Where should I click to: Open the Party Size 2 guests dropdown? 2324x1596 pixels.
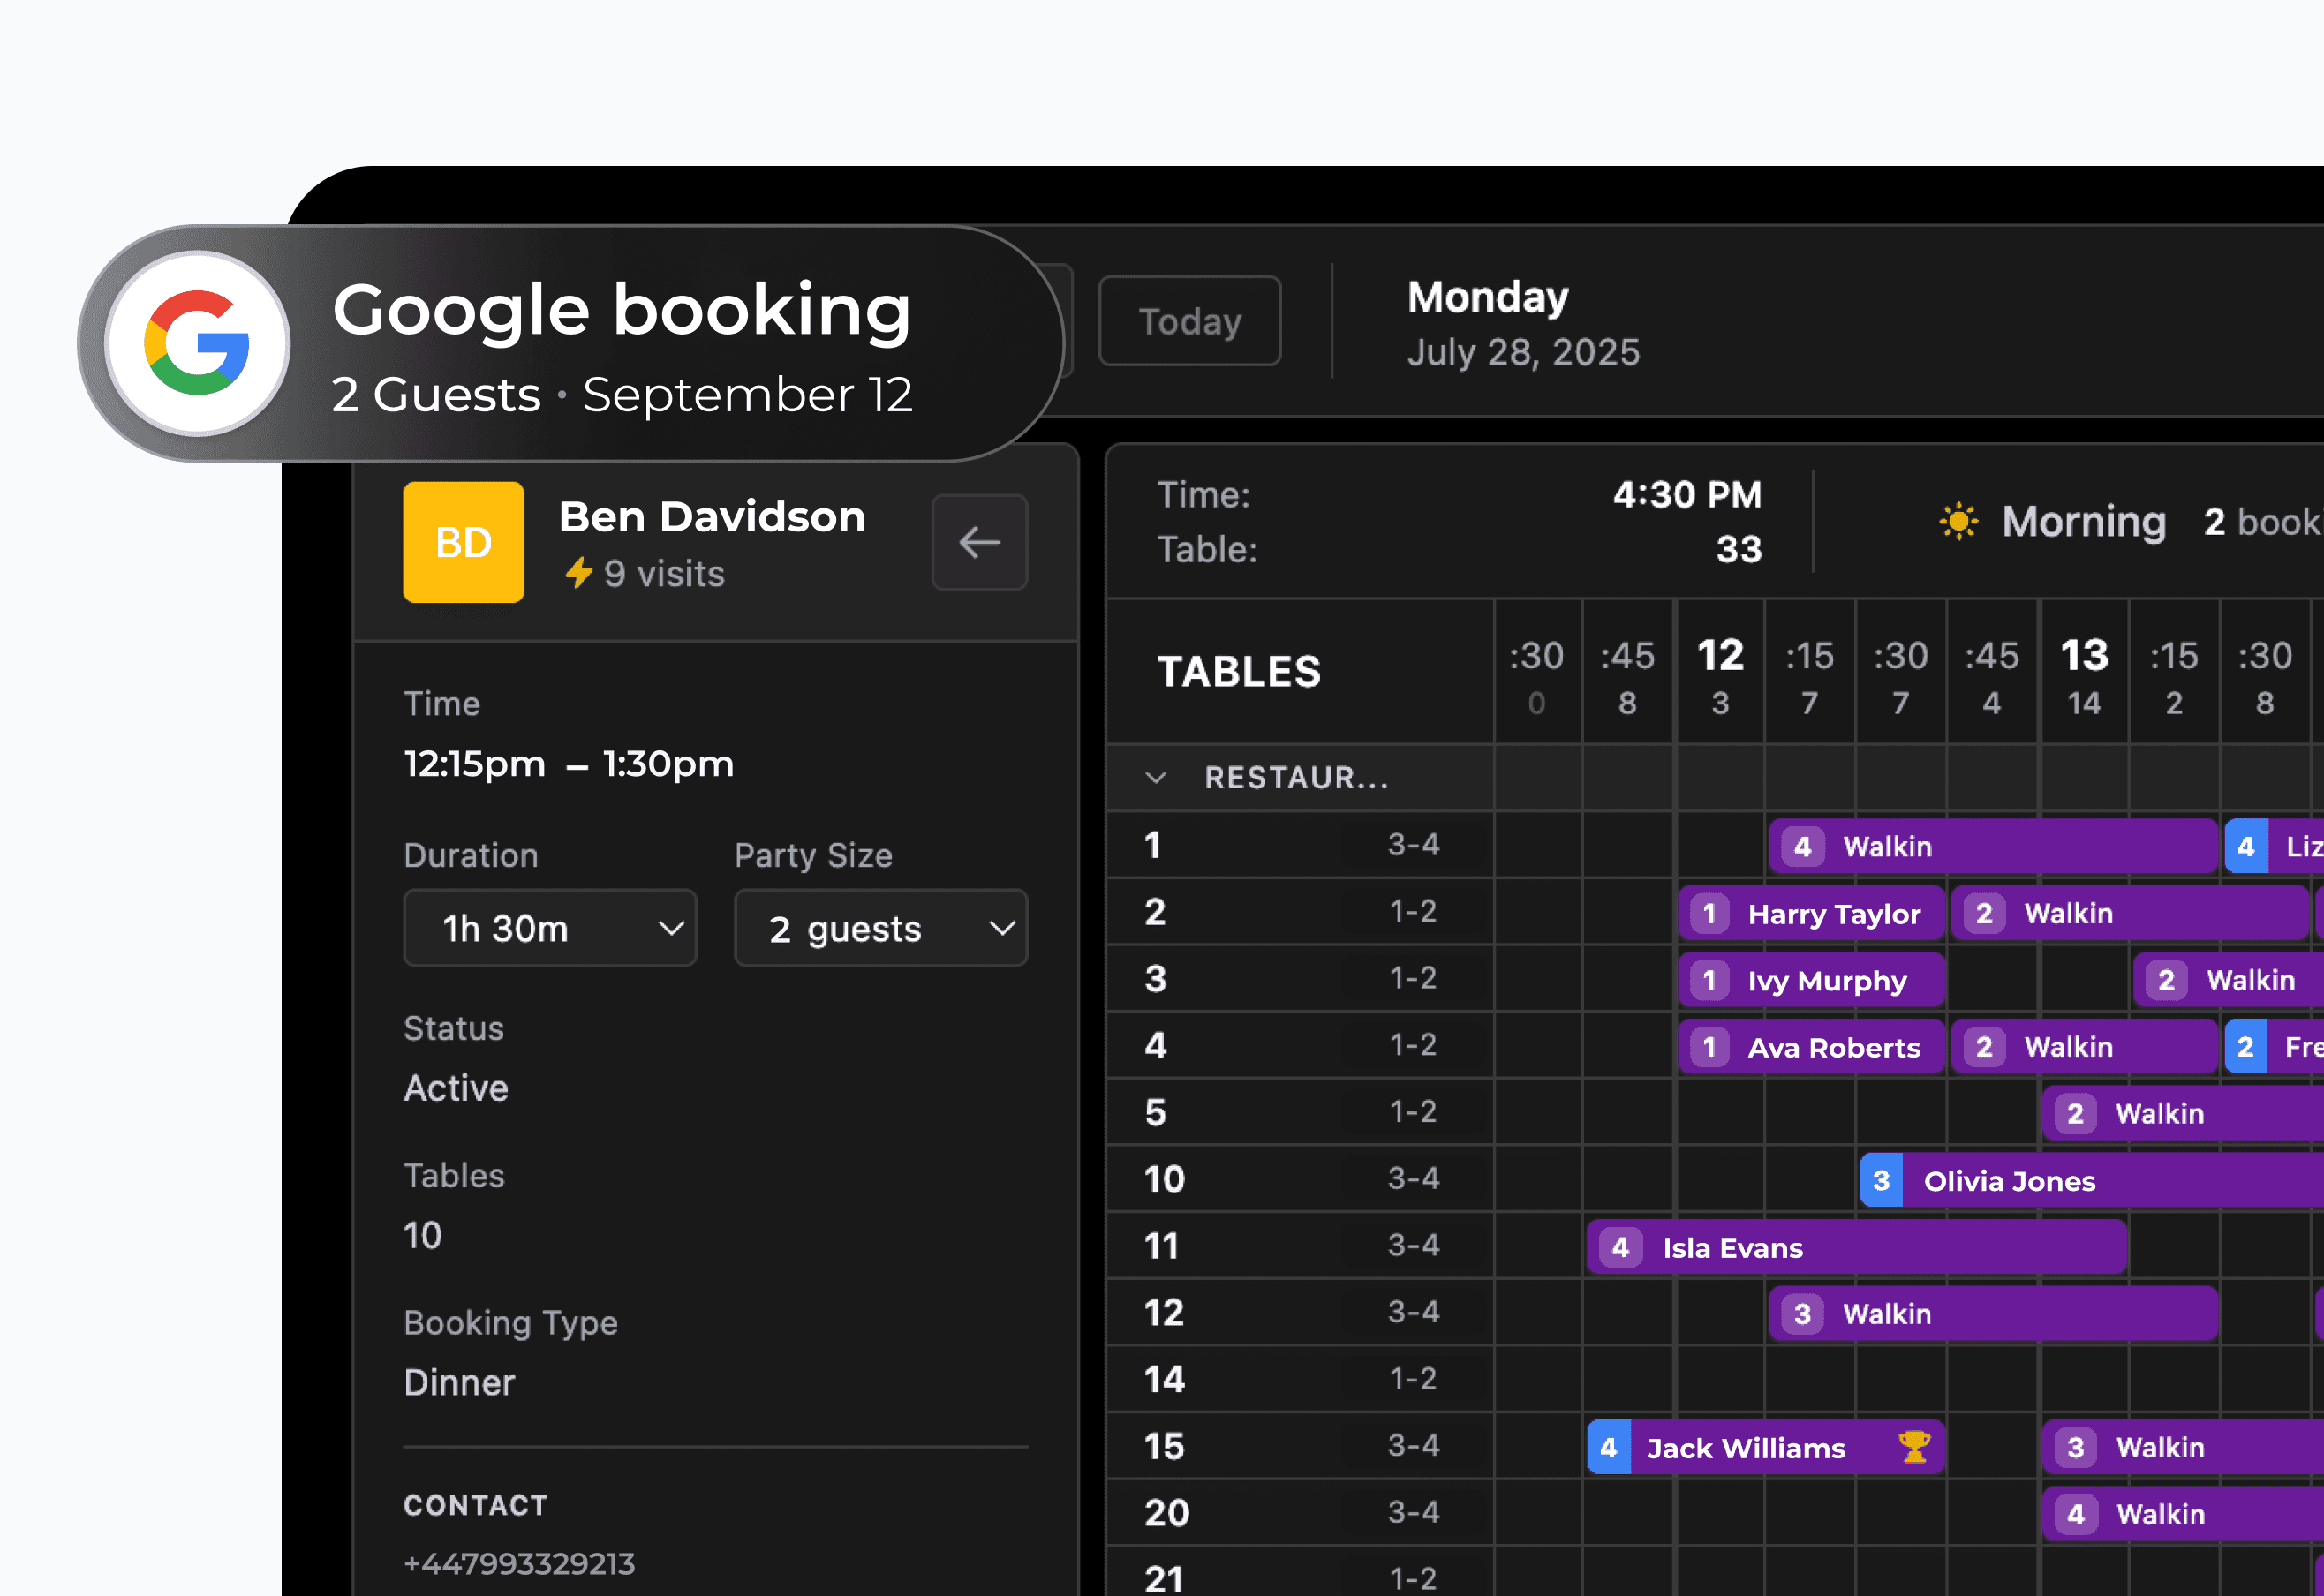pos(880,928)
